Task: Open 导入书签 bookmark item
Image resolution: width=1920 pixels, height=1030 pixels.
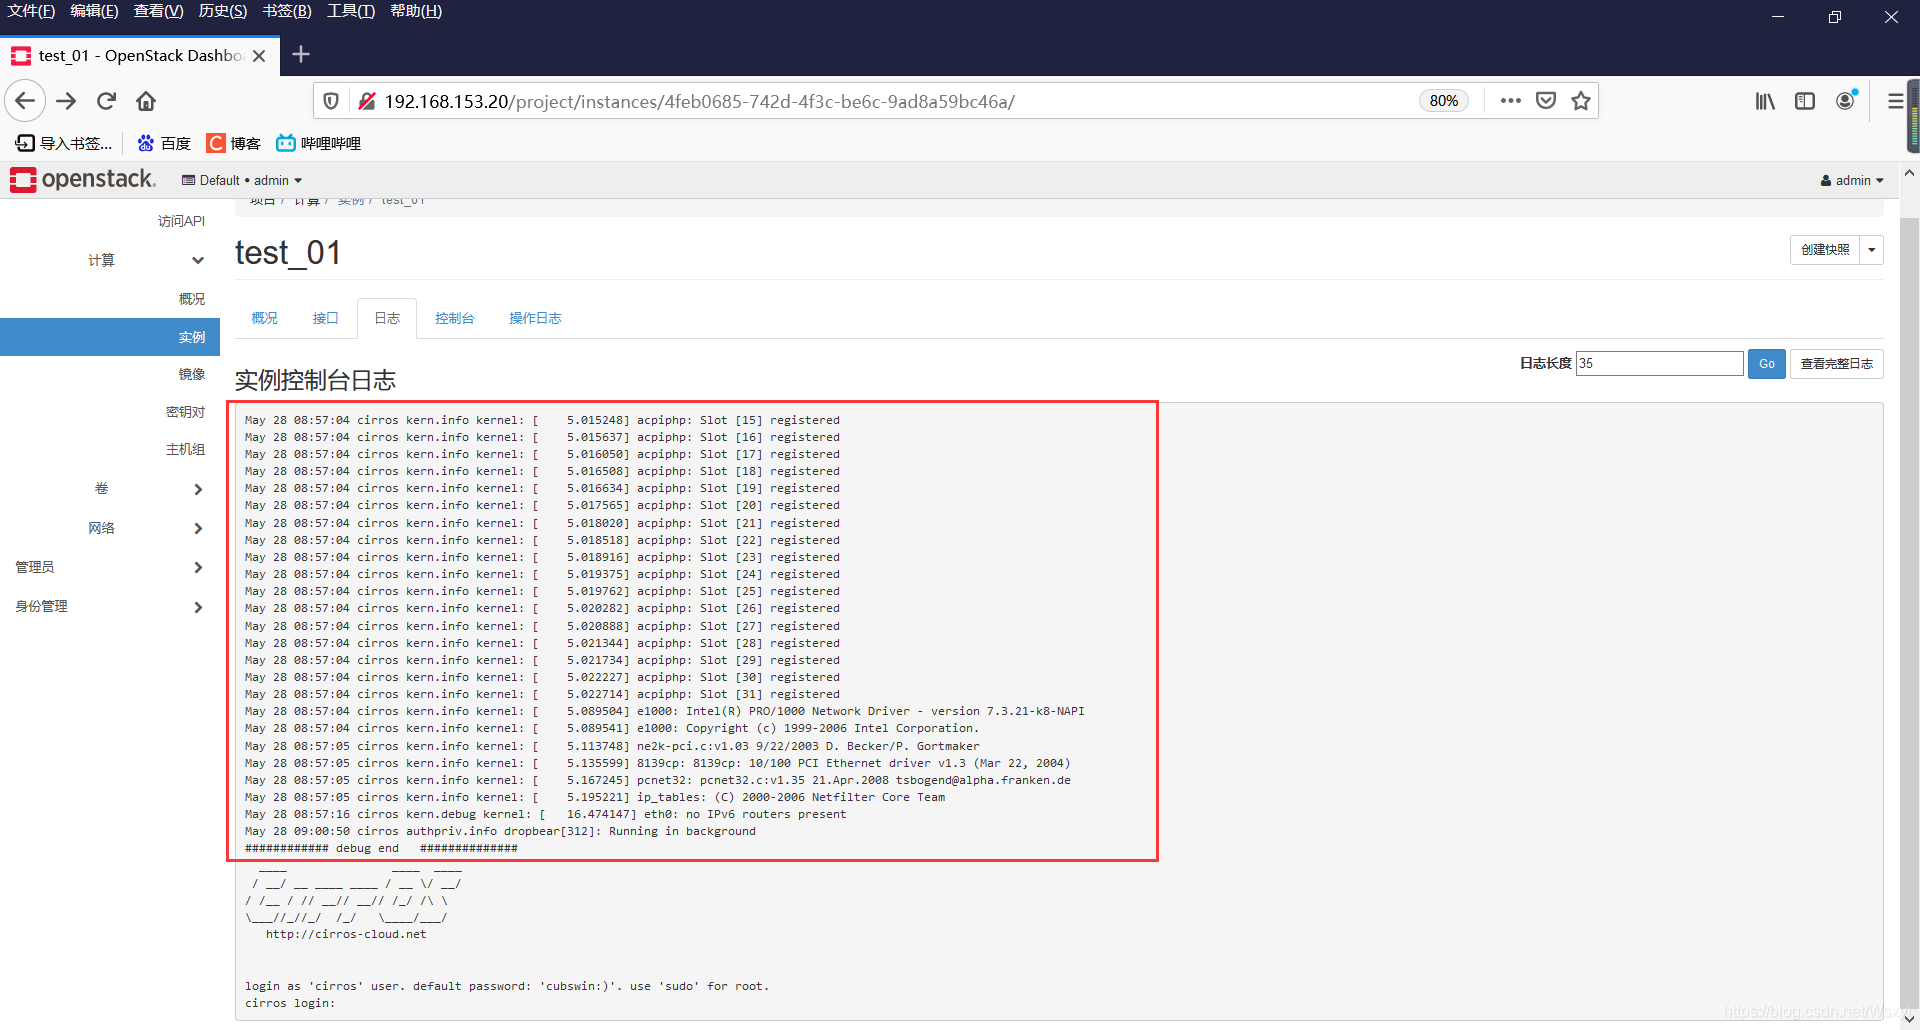Action: point(64,143)
